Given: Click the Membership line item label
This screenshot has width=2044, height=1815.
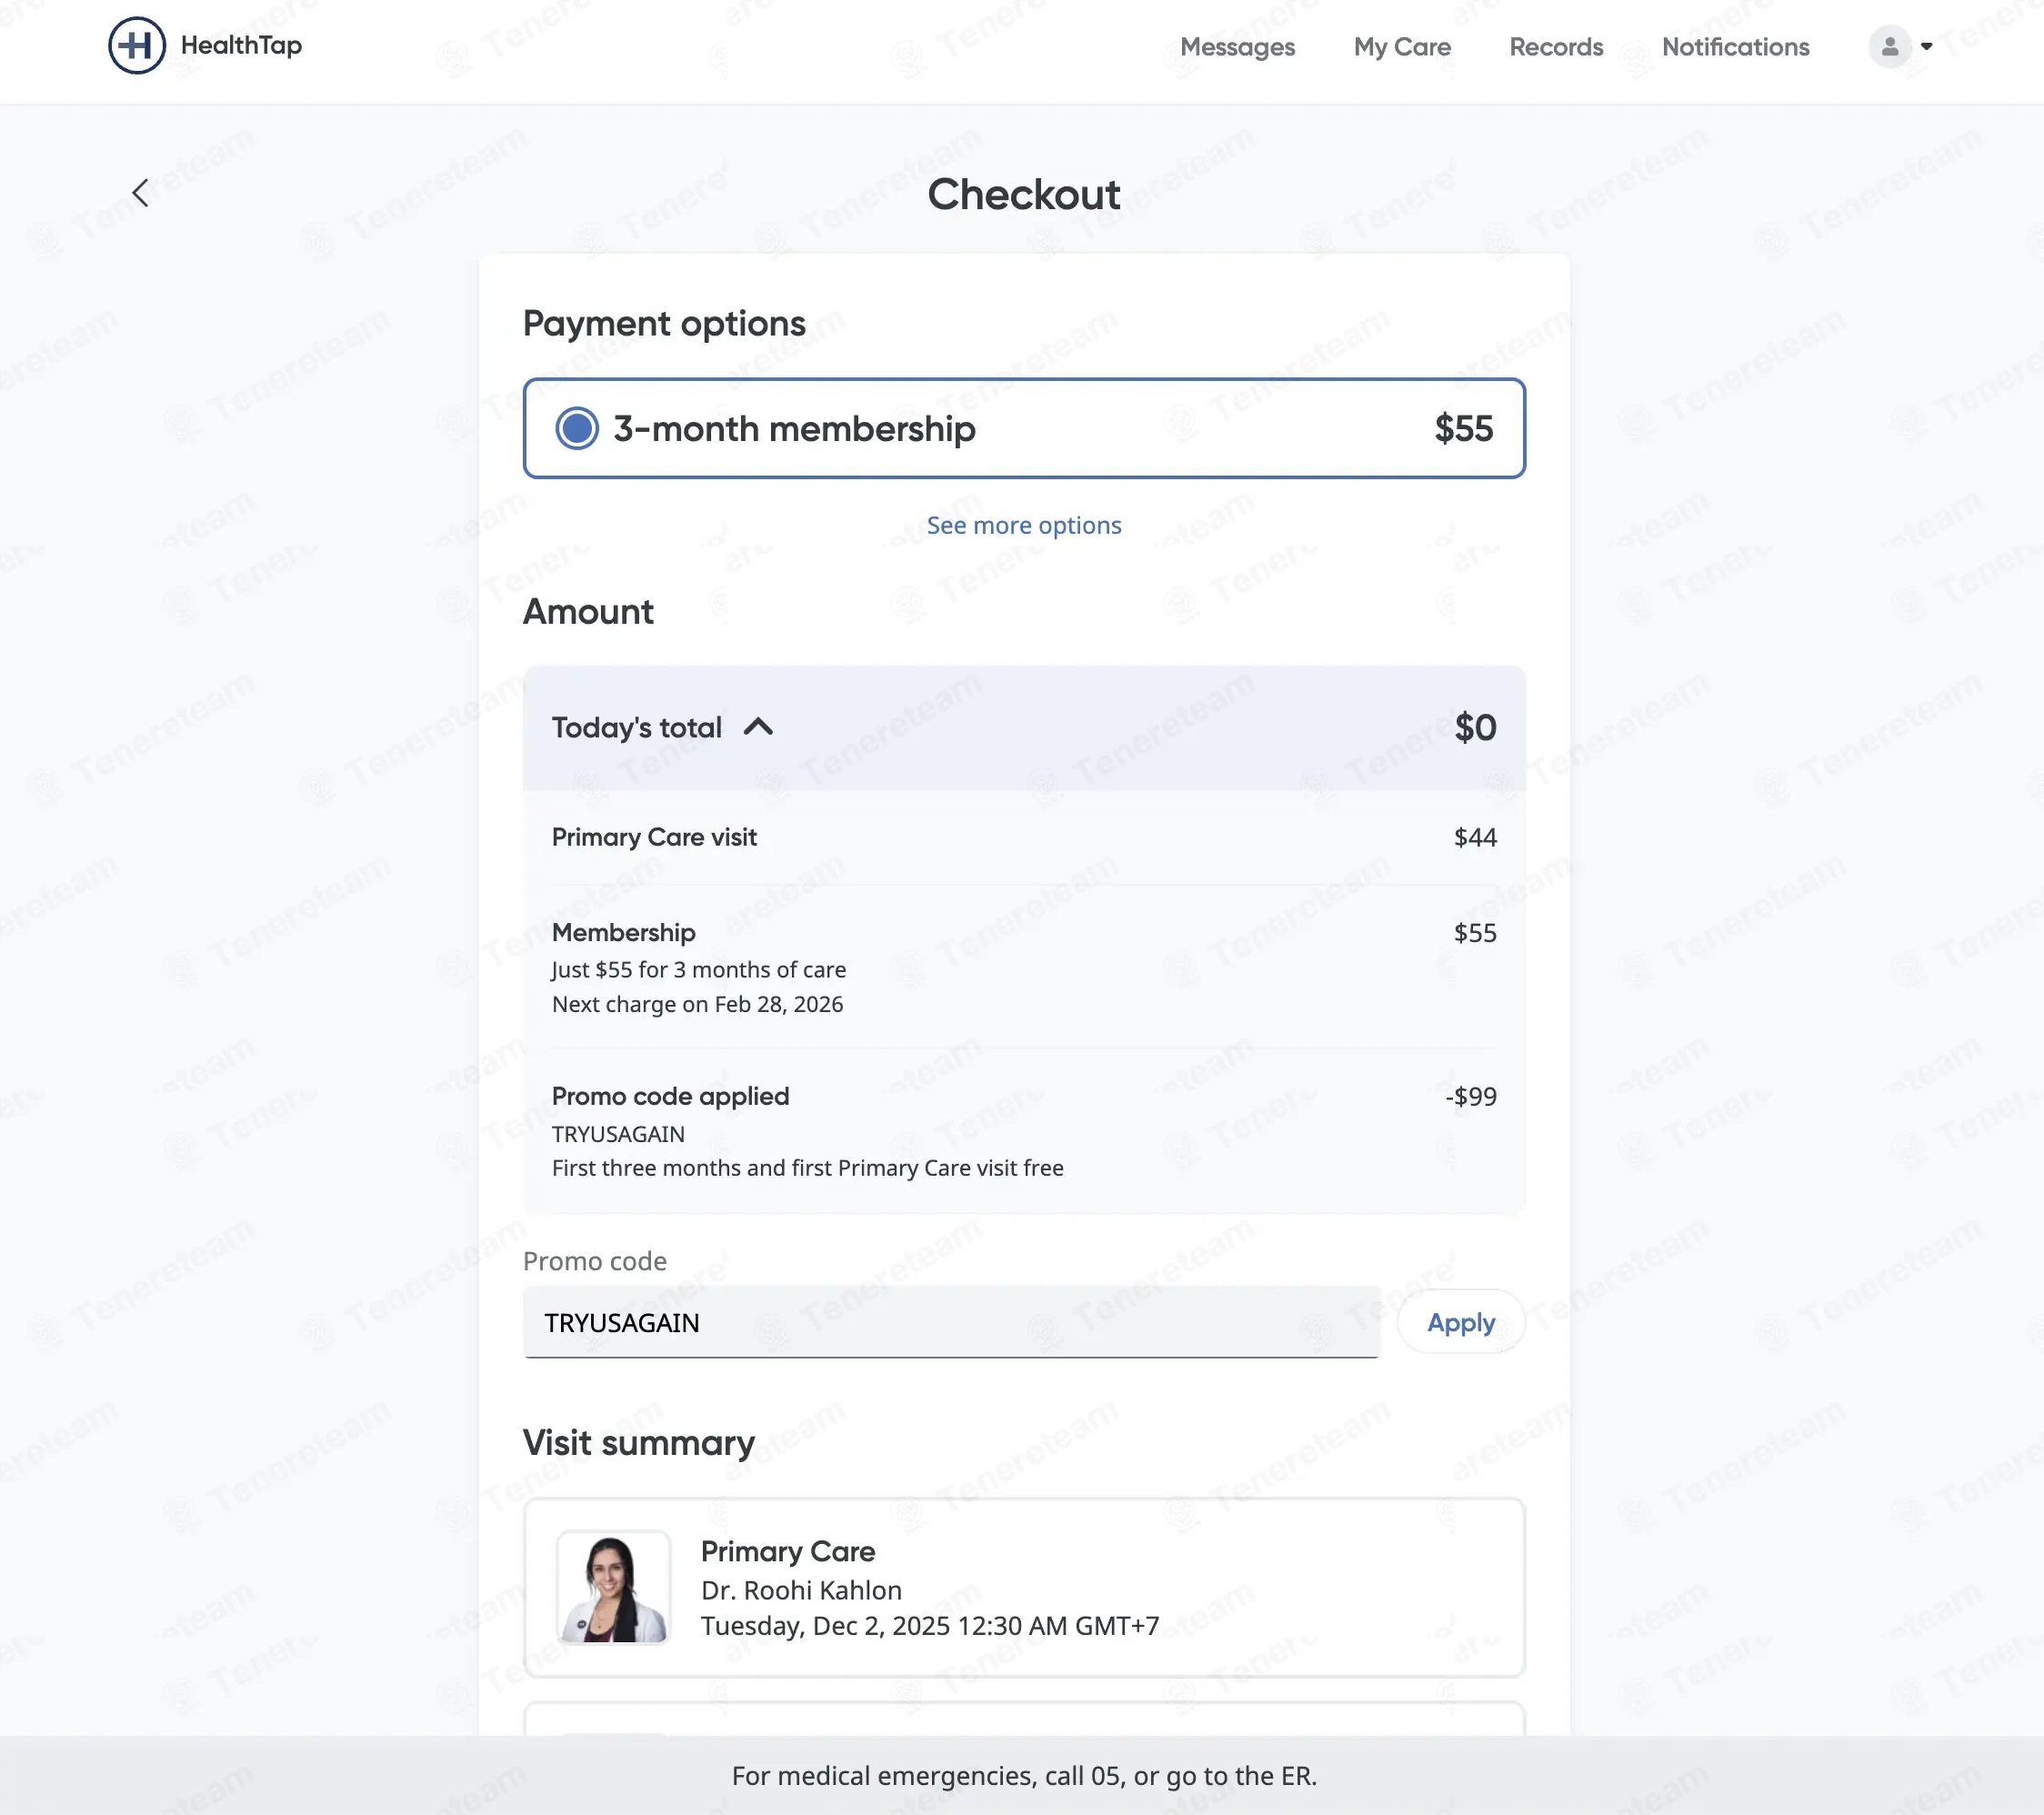Looking at the screenshot, I should (624, 932).
